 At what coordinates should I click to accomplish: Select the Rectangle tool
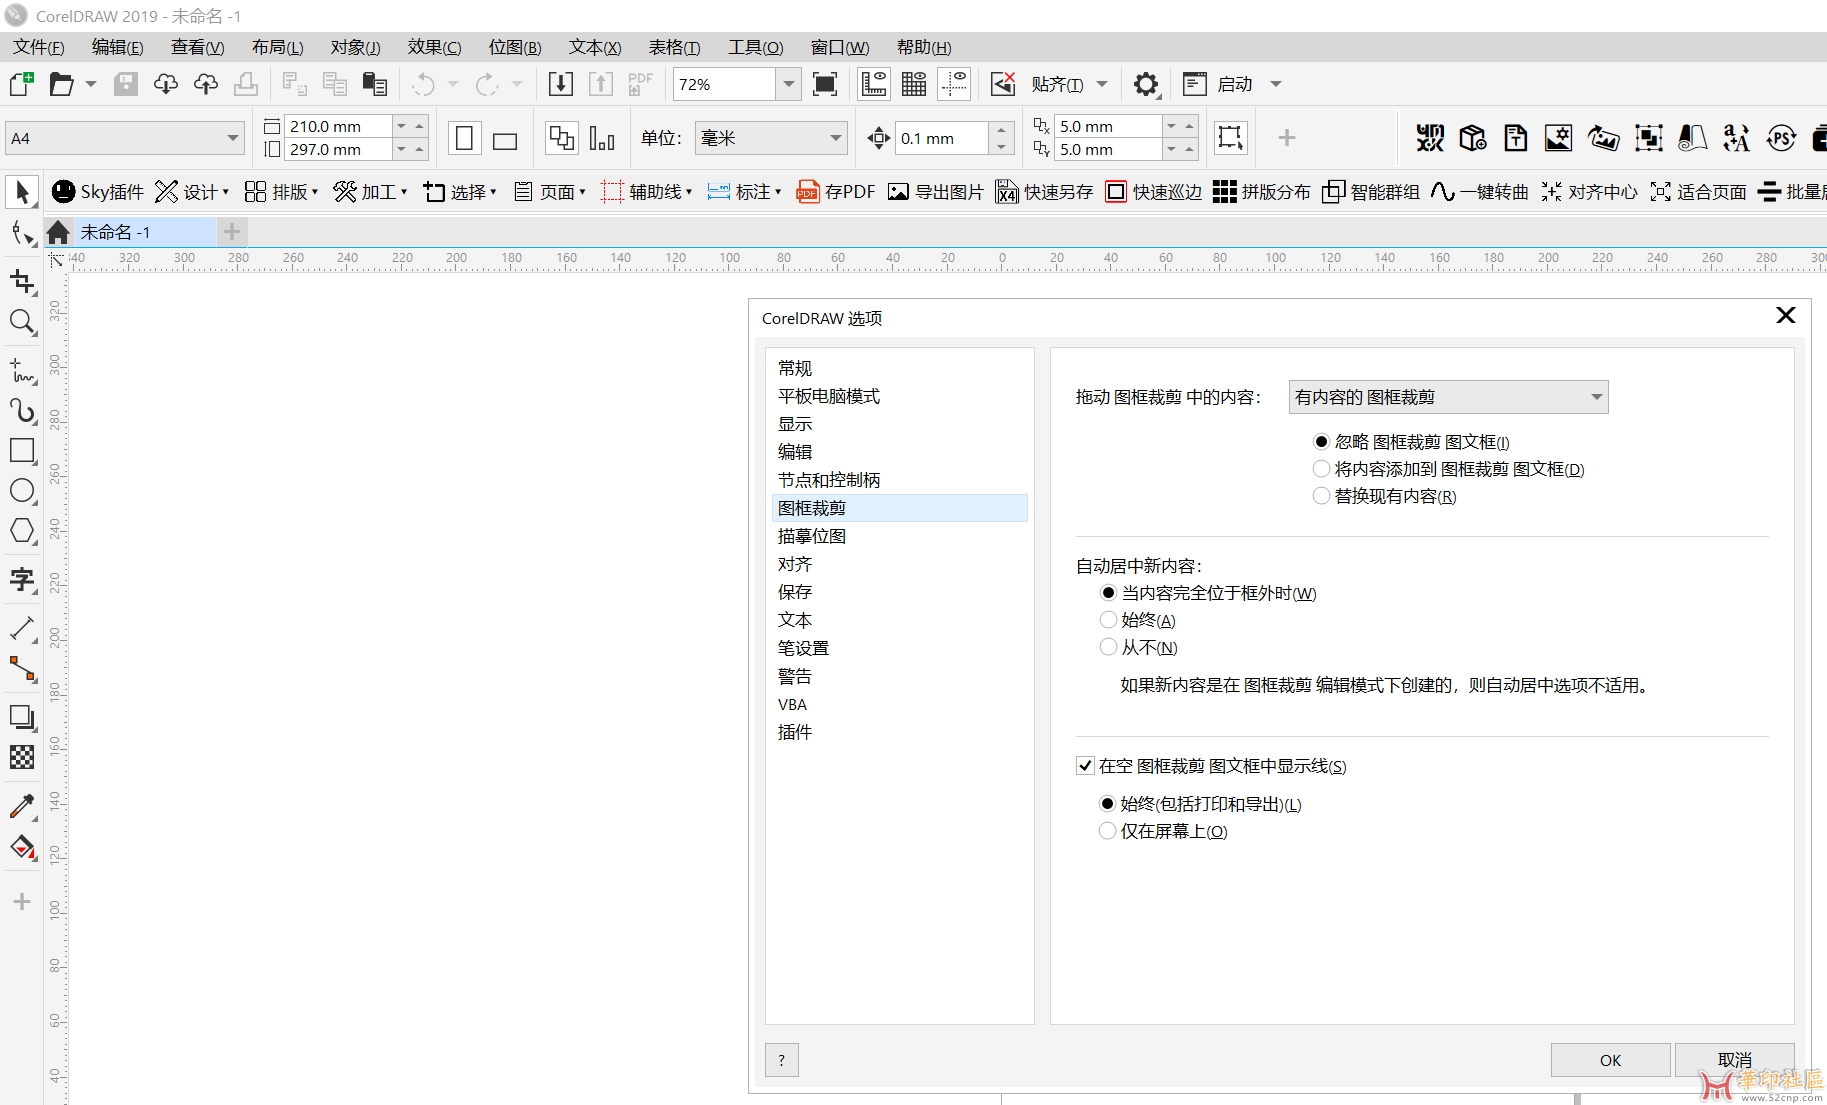[22, 451]
